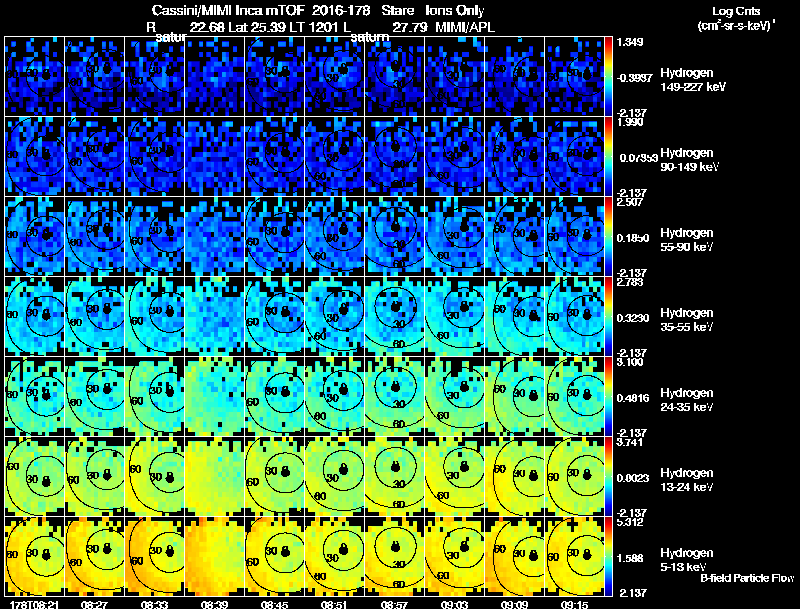Click the 'Hydrogen 13-24 keV' label
Screen dimensions: 800x609
pos(687,480)
